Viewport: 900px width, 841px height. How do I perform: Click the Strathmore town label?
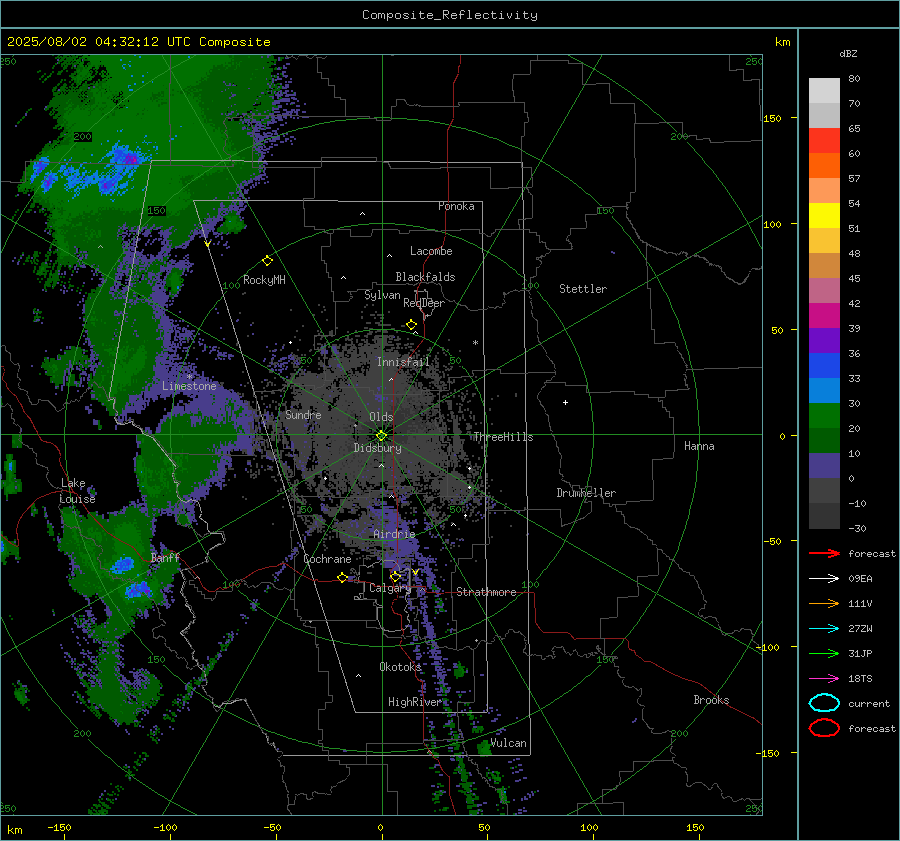point(487,592)
